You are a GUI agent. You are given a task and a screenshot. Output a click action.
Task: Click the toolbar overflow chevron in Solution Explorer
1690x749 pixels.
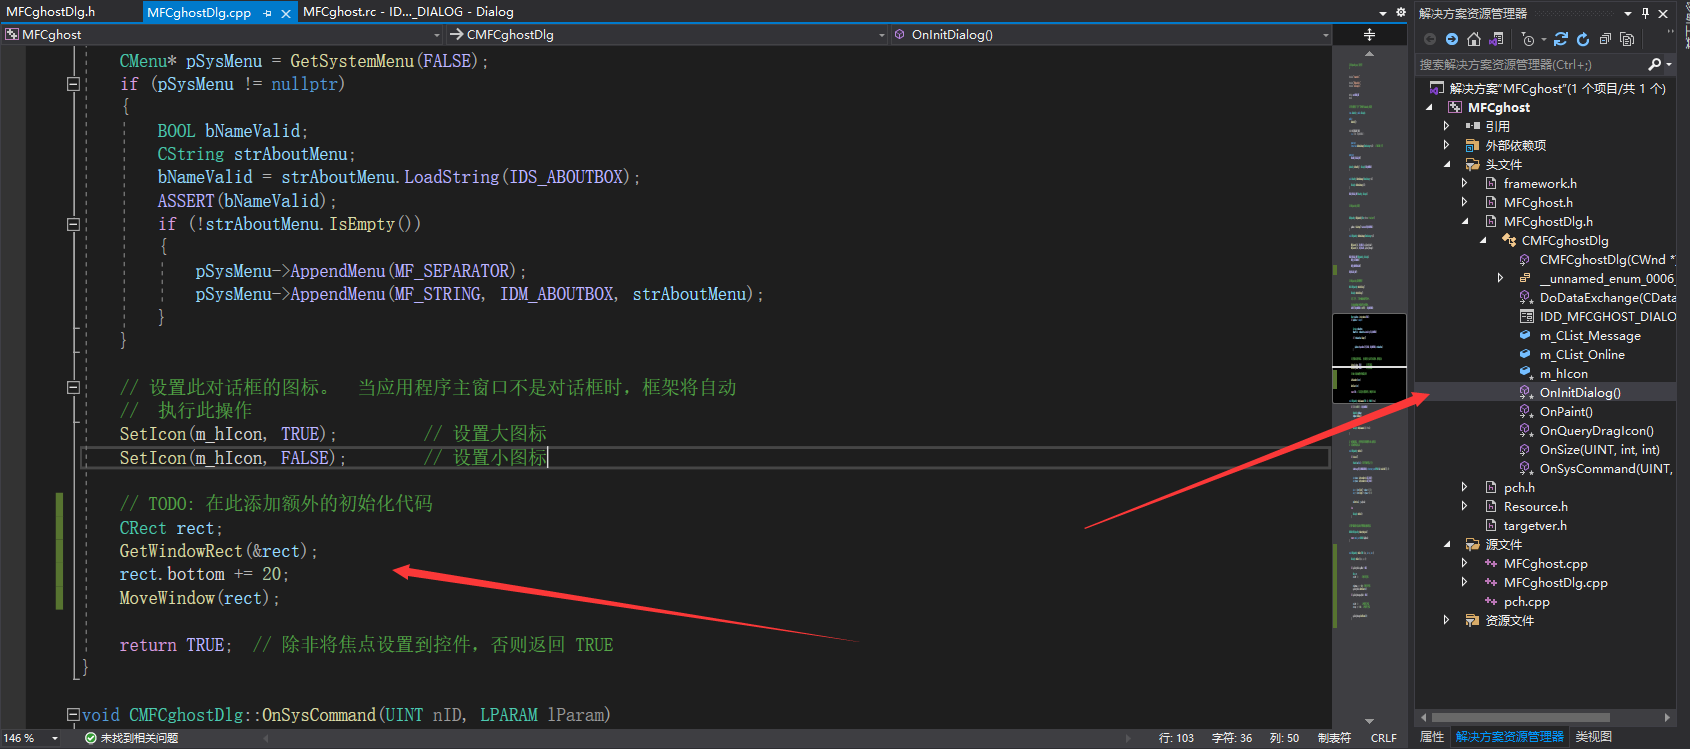click(x=1670, y=33)
